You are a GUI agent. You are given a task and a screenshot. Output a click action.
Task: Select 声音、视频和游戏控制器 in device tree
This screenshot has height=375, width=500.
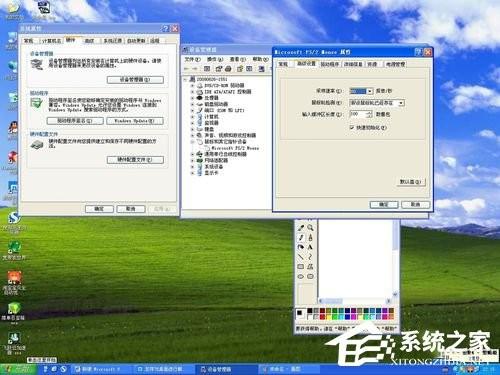click(x=230, y=135)
